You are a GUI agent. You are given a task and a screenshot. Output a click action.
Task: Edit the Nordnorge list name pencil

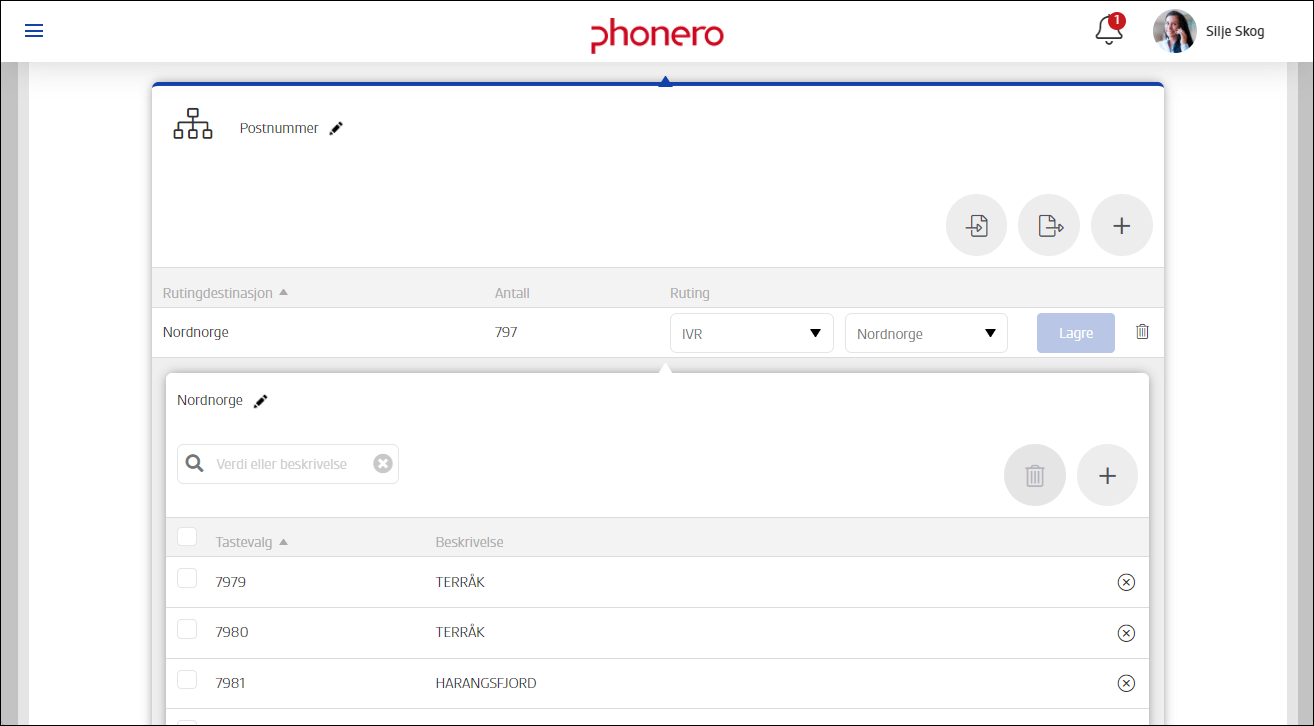(x=261, y=401)
